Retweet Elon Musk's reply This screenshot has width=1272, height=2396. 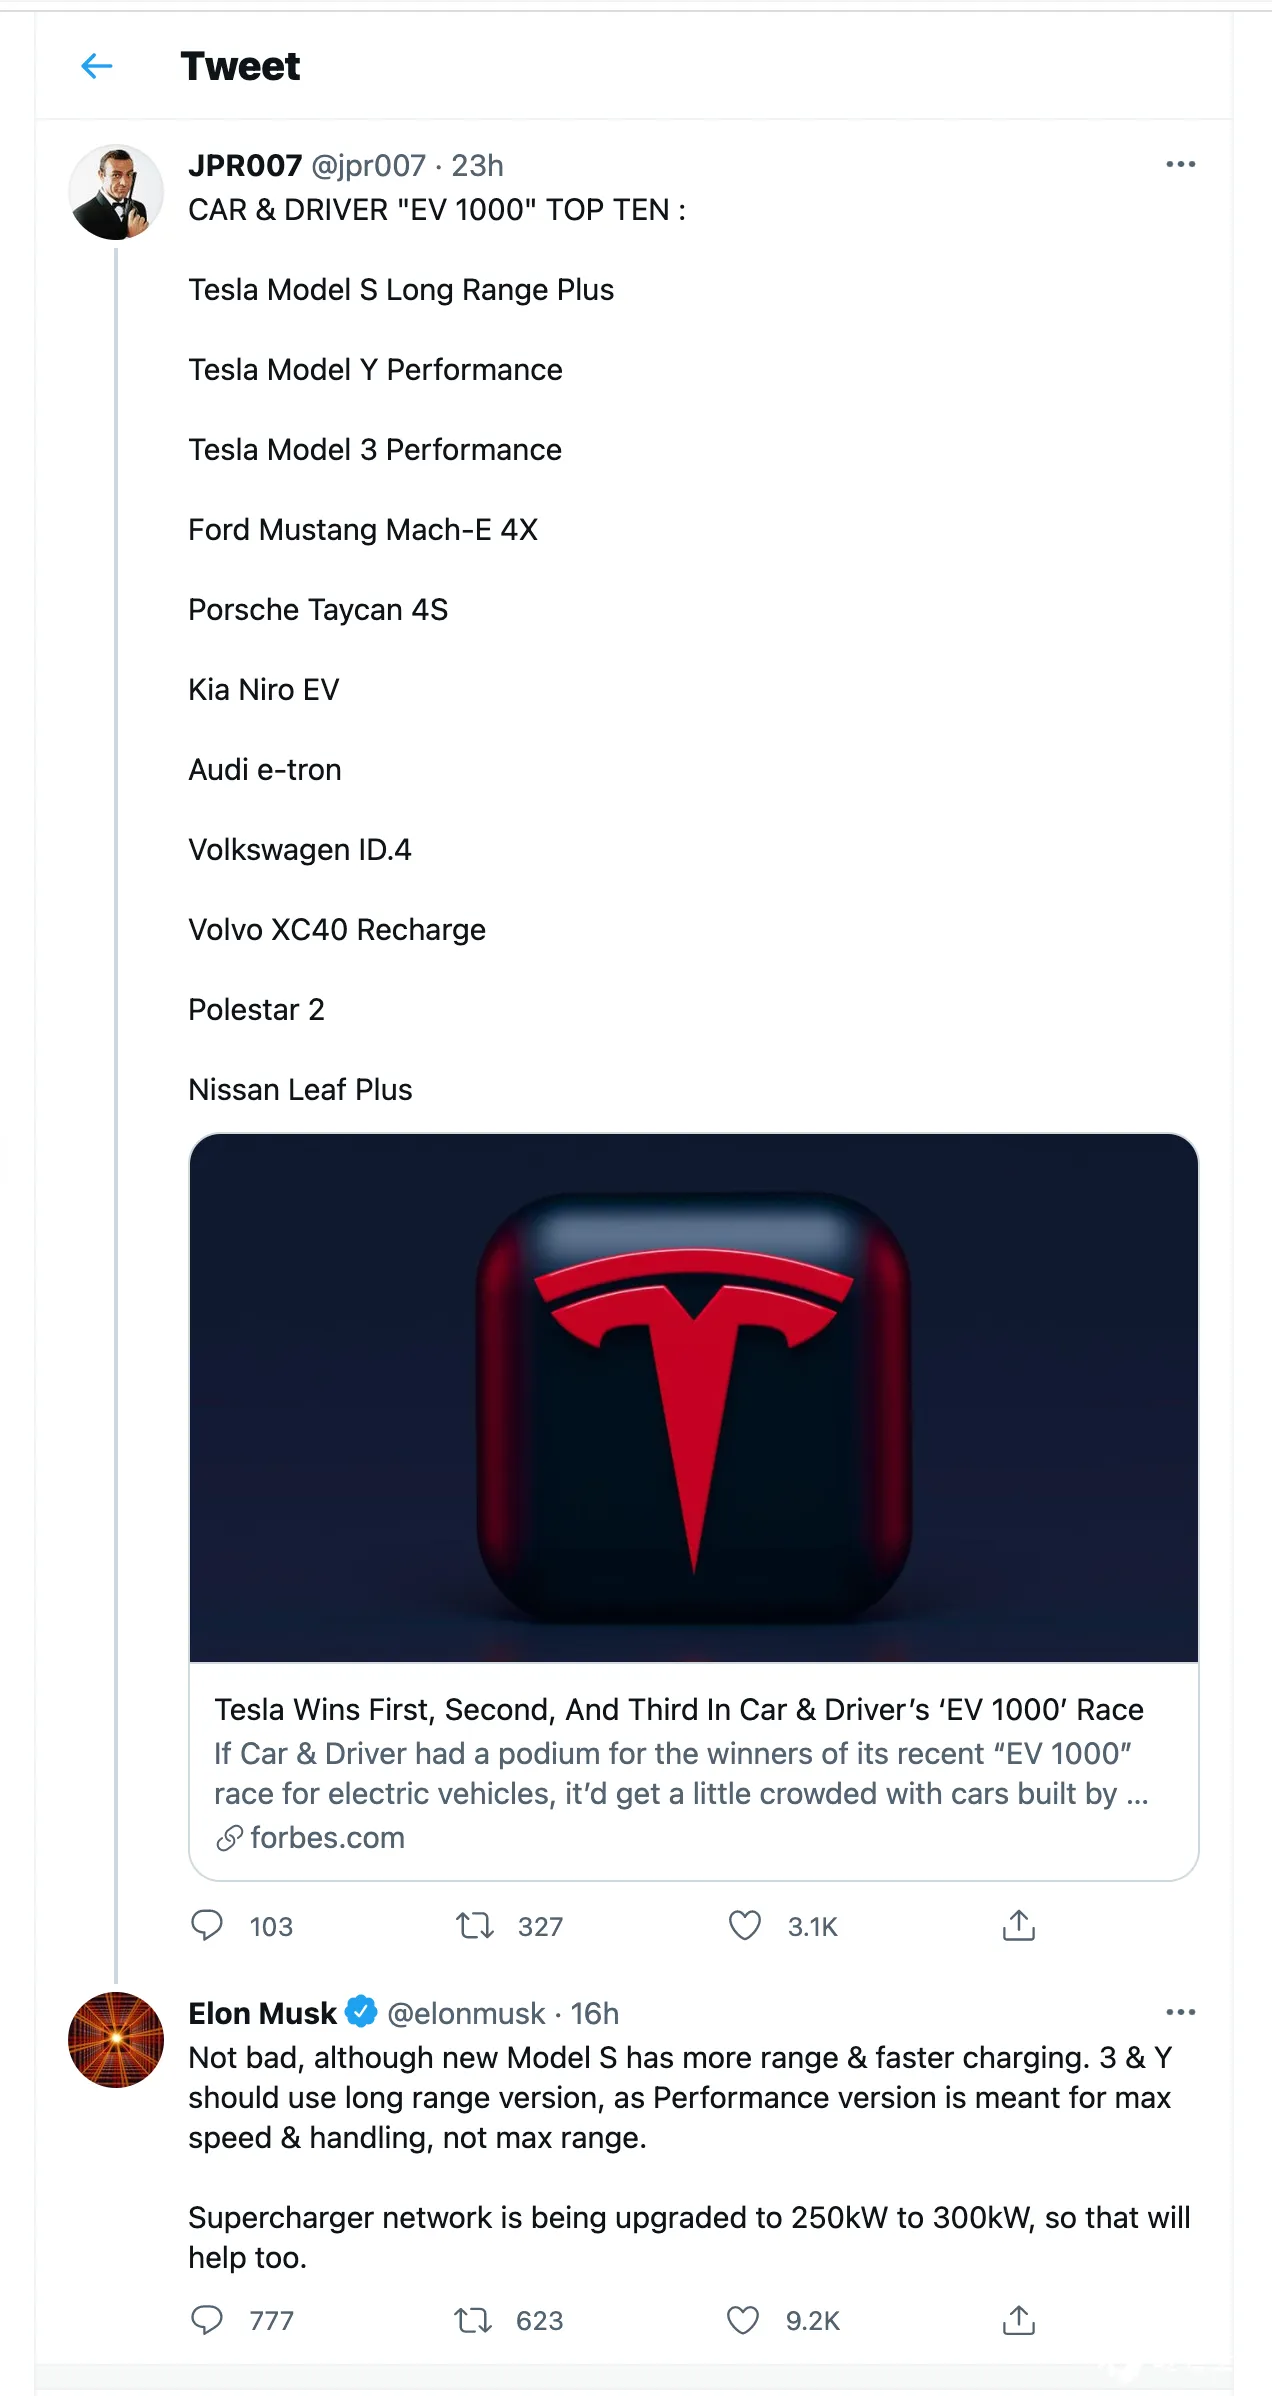(x=473, y=2319)
